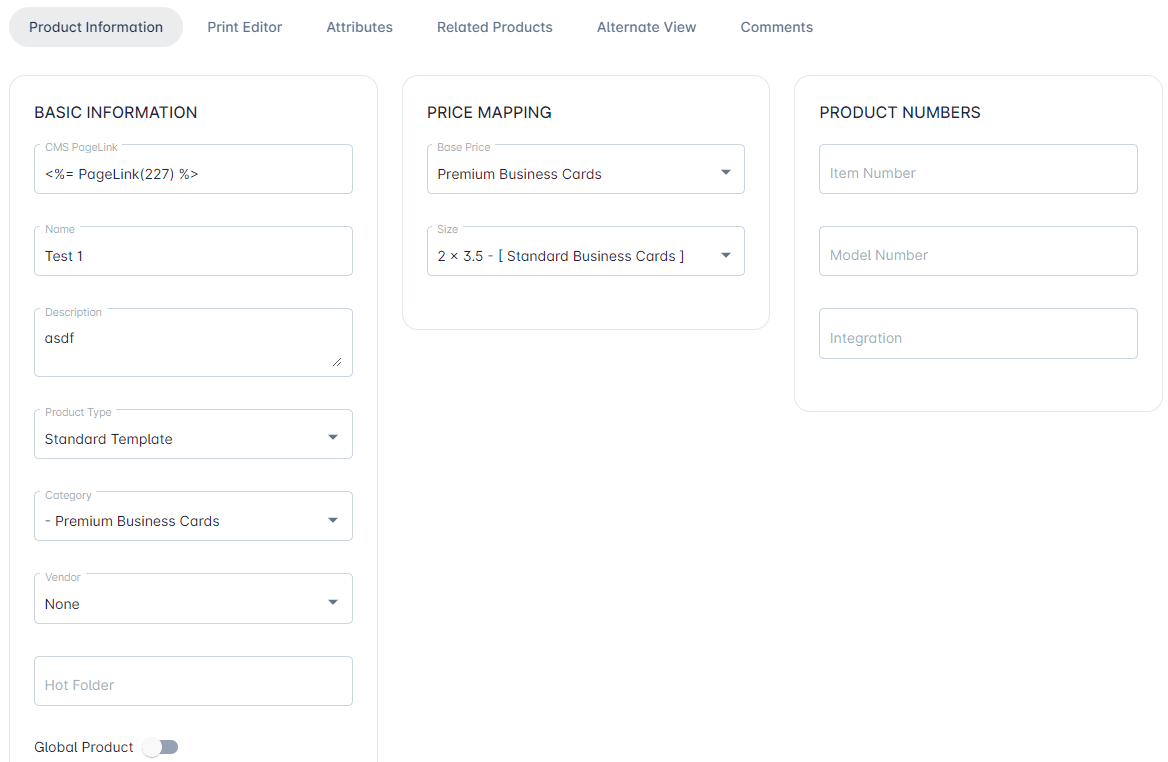Toggle the Global Product switch

(160, 747)
